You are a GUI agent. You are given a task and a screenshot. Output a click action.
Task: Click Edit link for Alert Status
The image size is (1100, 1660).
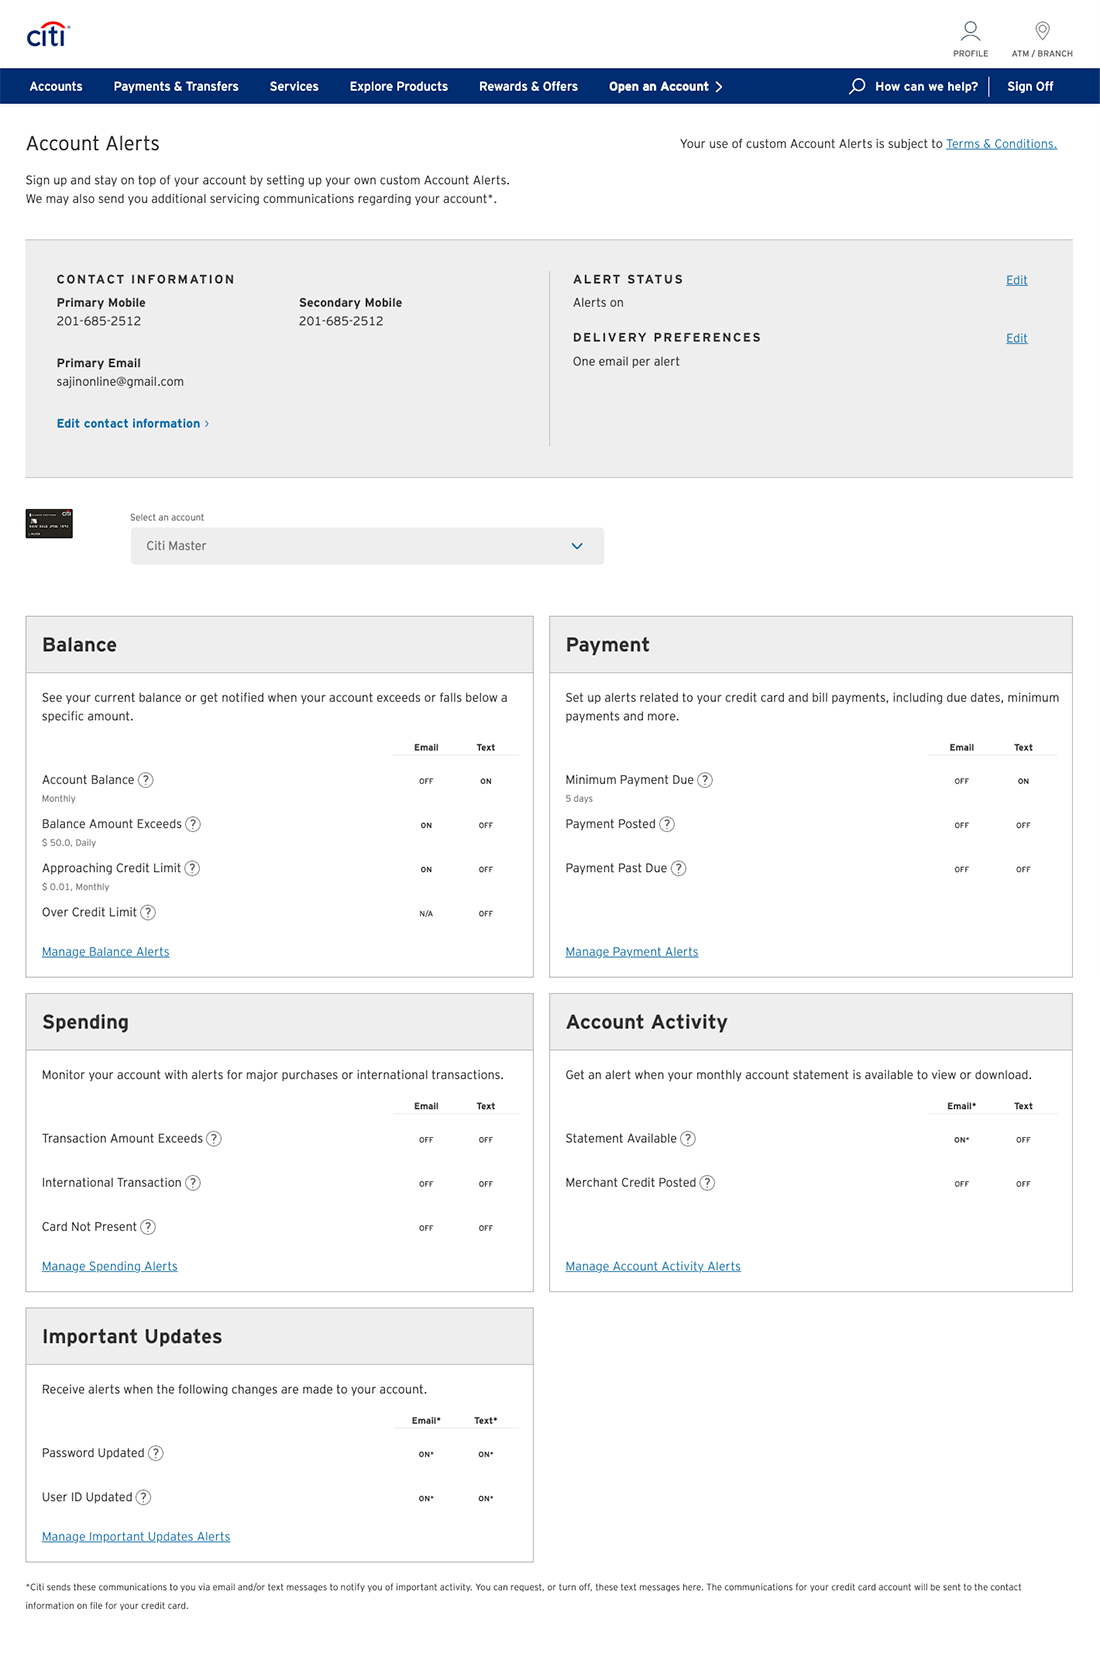click(x=1017, y=280)
